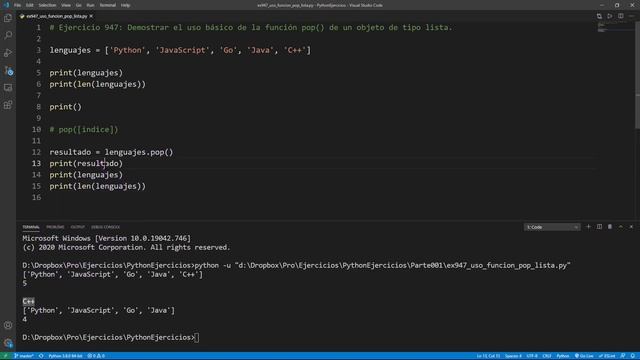Click the highlighted 'C++' terminal output

pyautogui.click(x=29, y=301)
